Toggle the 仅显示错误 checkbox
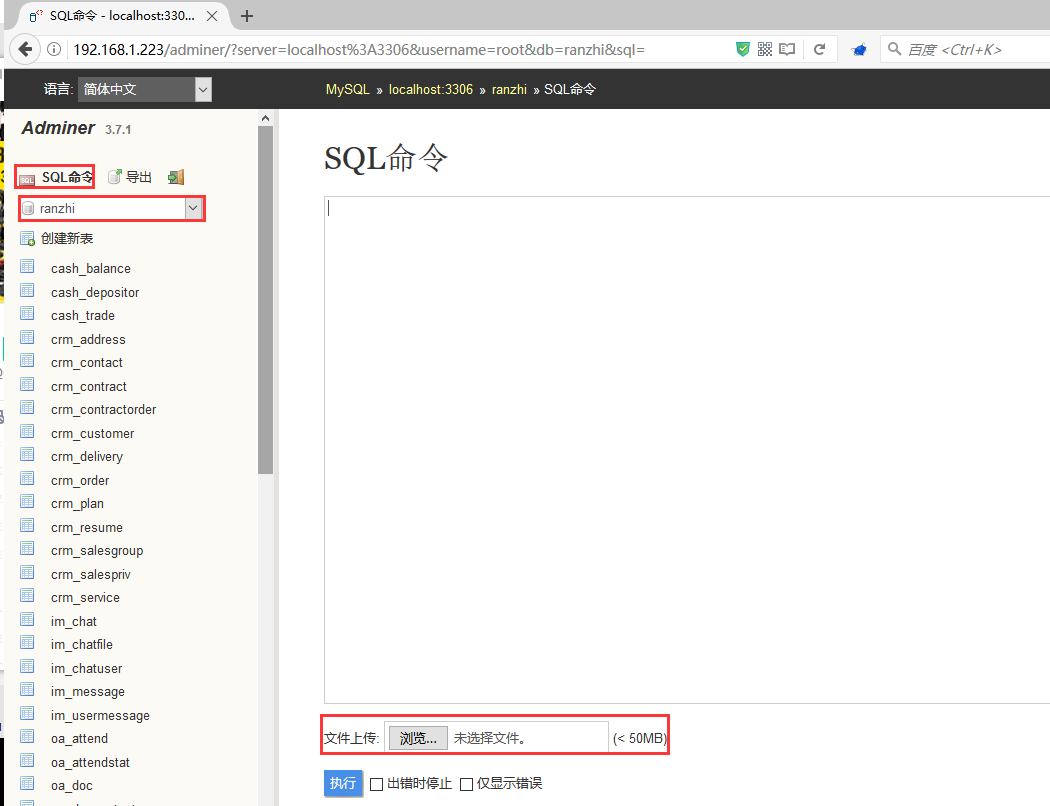This screenshot has height=806, width=1050. pos(466,784)
